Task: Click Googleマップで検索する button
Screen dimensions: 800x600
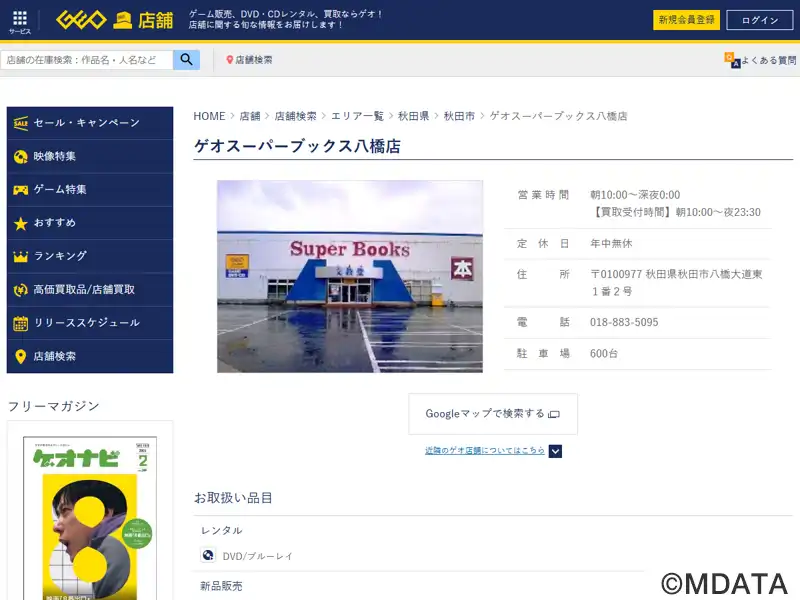Action: [493, 414]
